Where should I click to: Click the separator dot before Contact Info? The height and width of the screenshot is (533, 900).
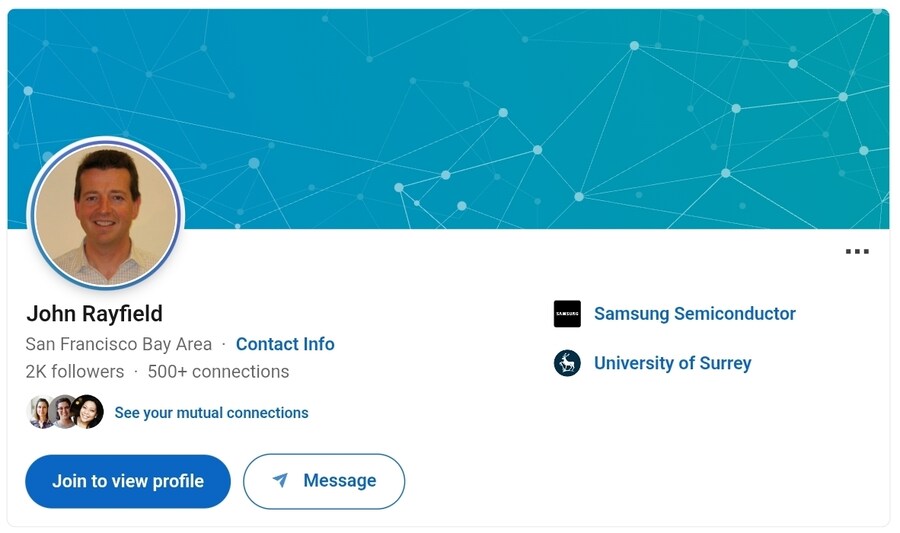pos(224,344)
